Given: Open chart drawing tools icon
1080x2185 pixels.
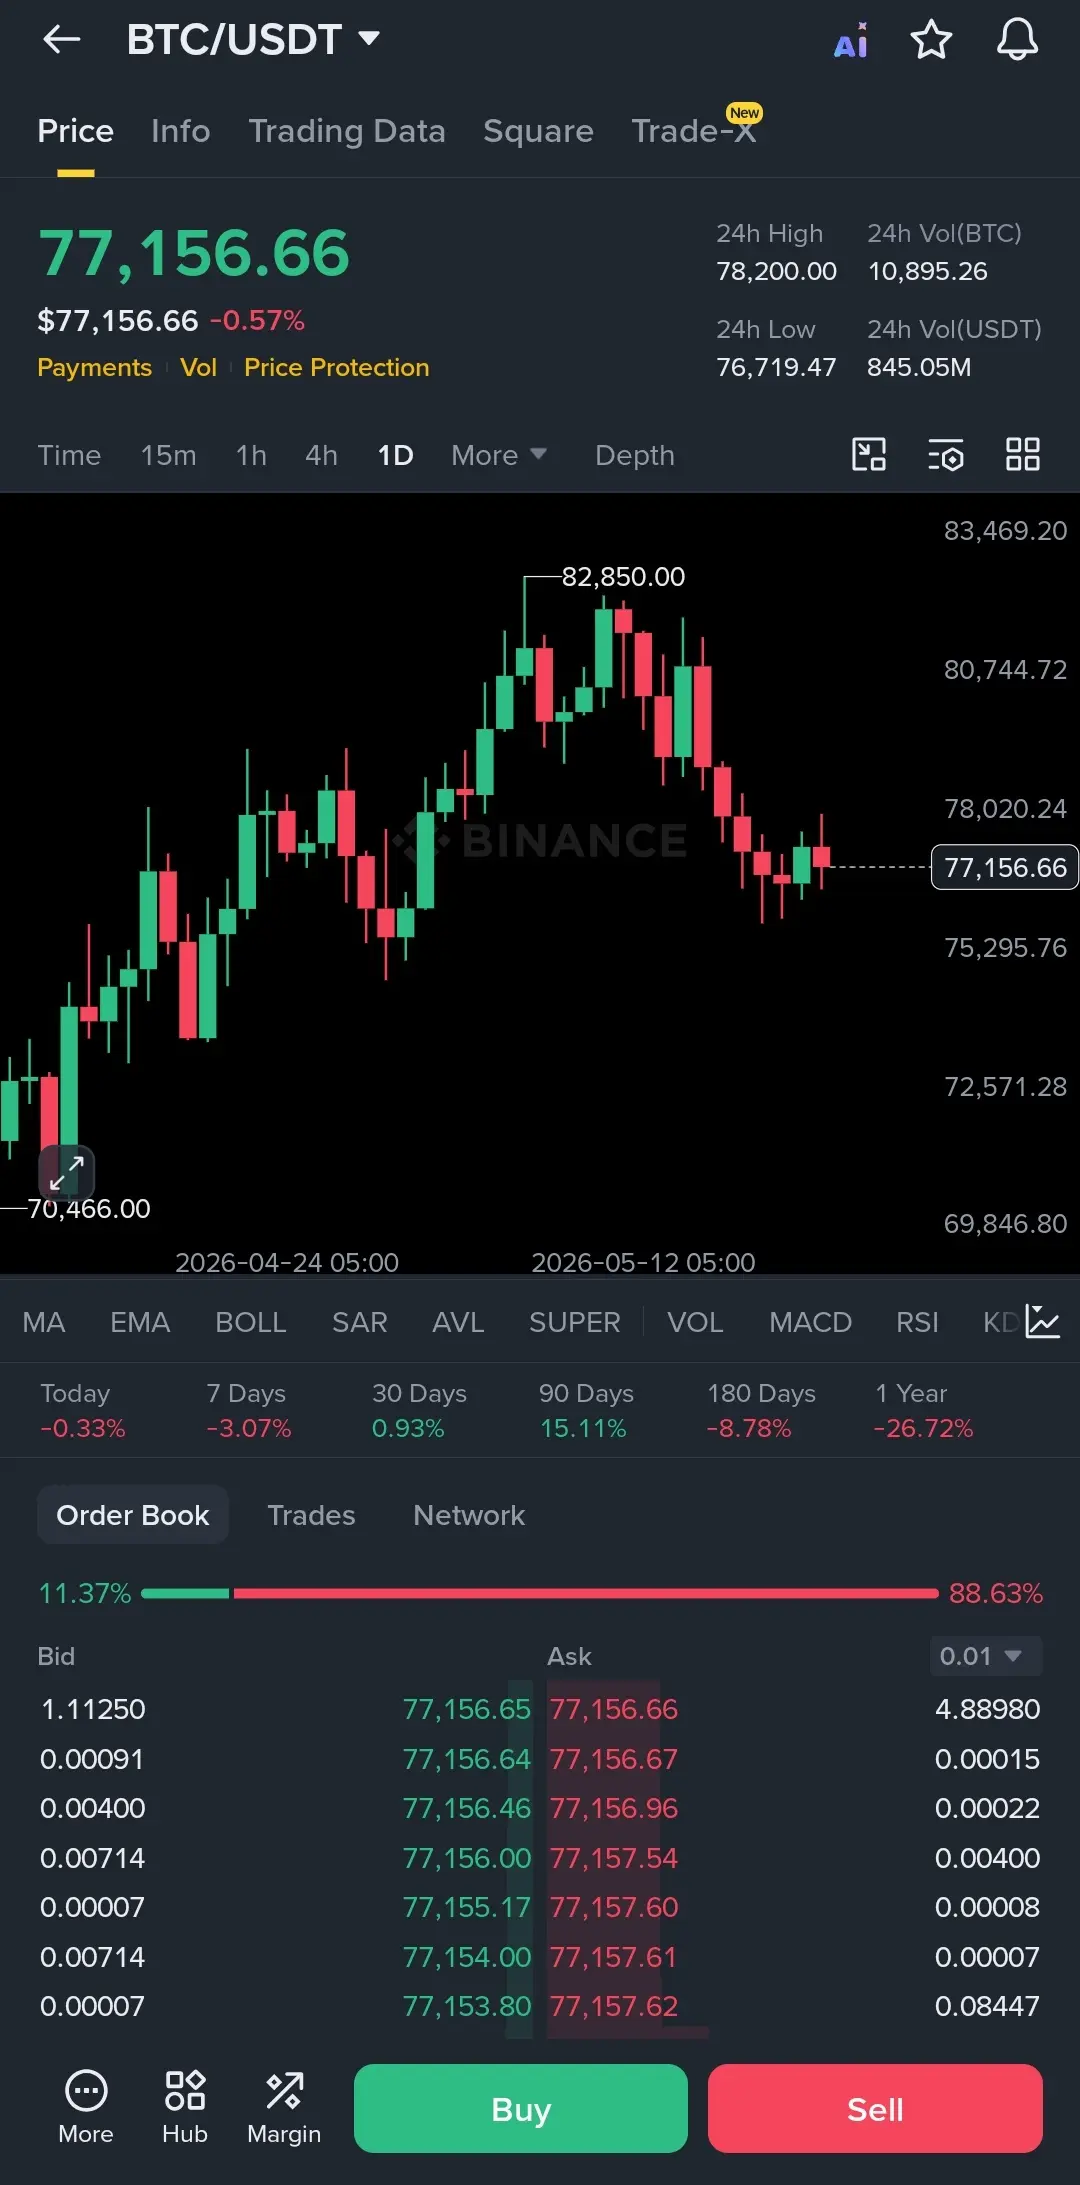Looking at the screenshot, I should 869,455.
